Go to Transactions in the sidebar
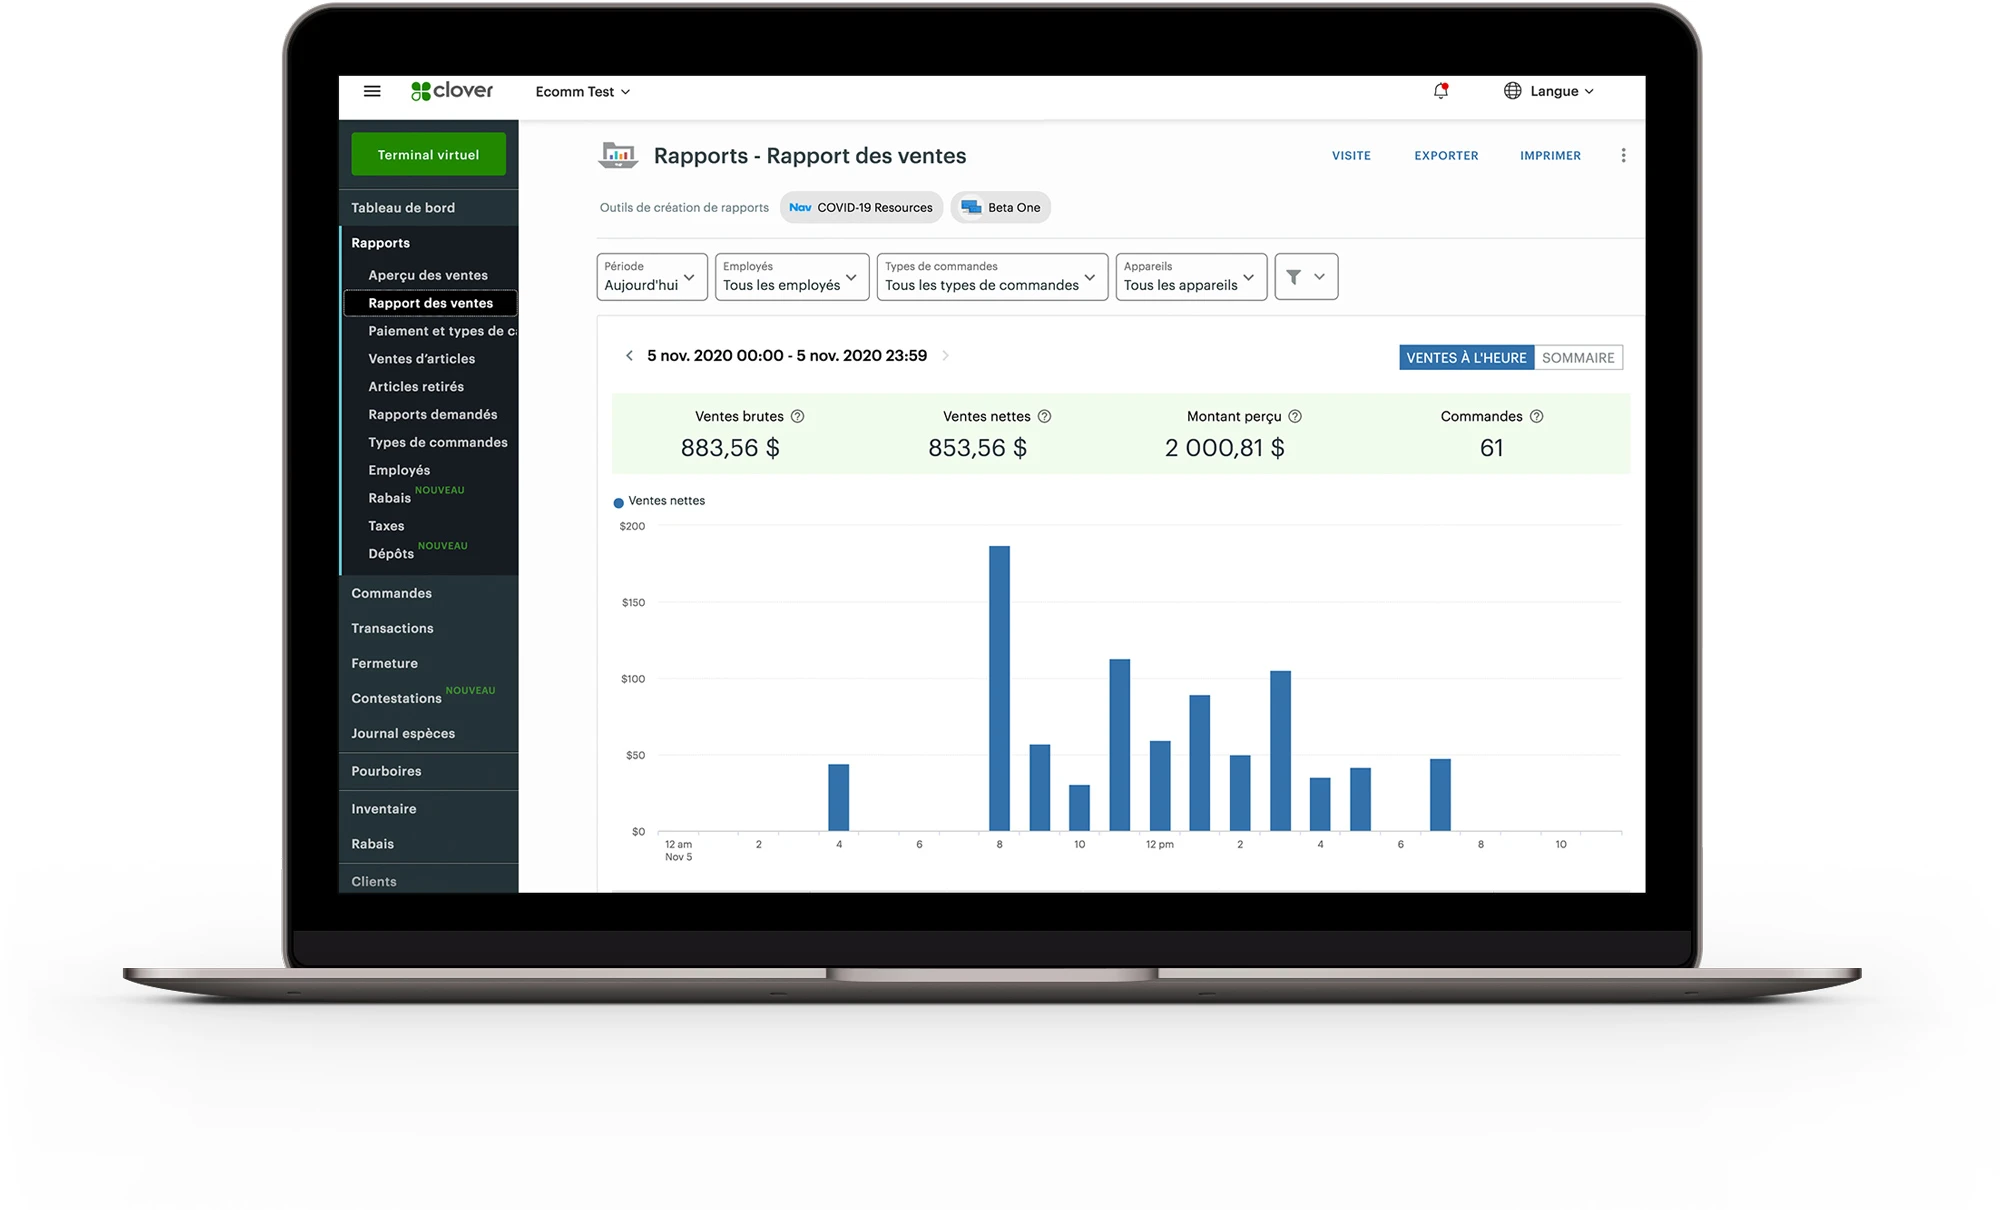The height and width of the screenshot is (1210, 2000). (392, 628)
